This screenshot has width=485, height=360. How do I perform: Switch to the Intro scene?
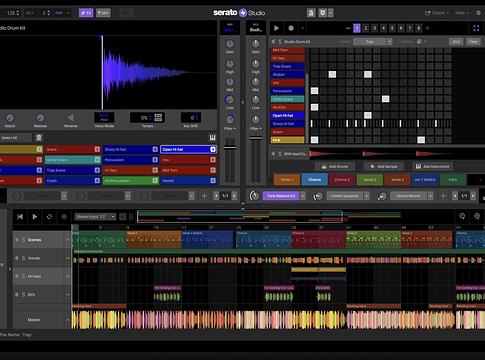[x=453, y=180]
